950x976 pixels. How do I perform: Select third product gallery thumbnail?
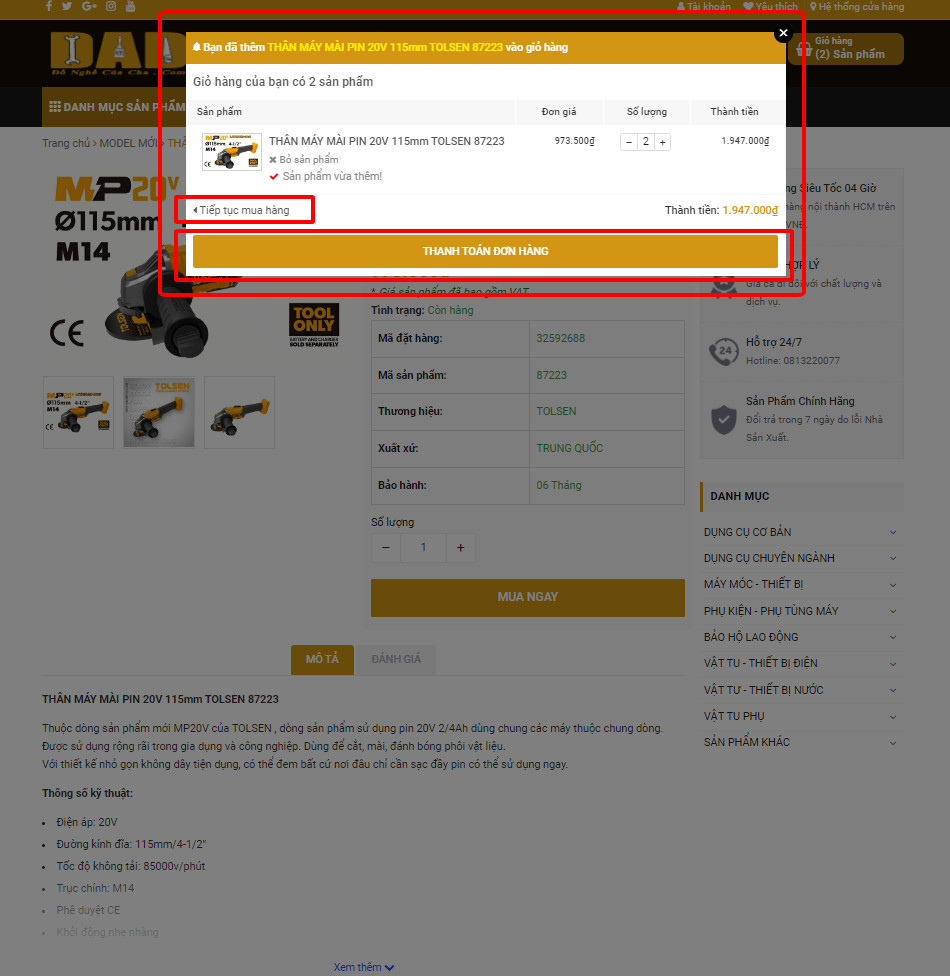(240, 412)
